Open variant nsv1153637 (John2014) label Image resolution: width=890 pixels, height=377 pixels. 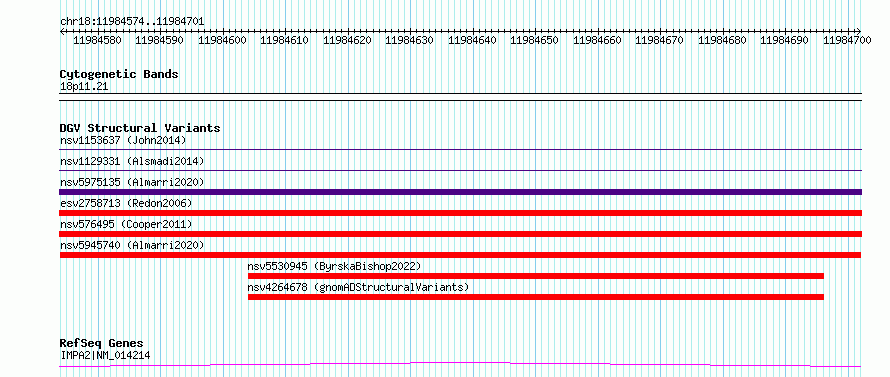[x=123, y=140]
